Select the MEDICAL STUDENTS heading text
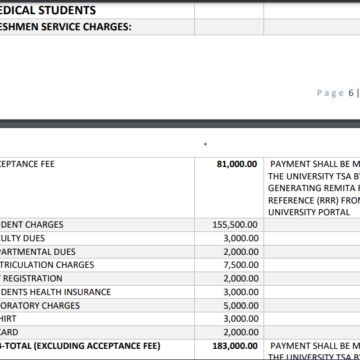This screenshot has width=360, height=360. (x=48, y=10)
